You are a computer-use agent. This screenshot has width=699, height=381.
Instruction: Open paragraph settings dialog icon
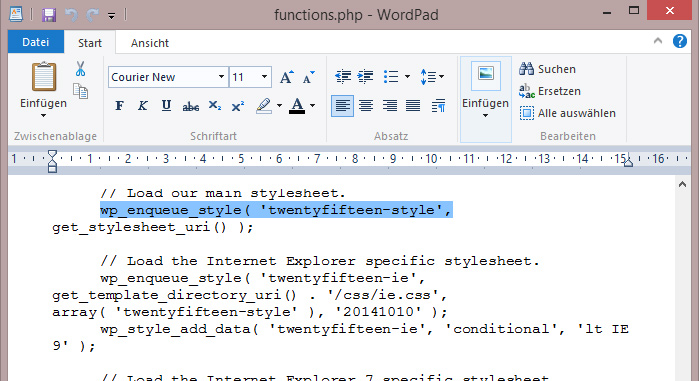439,106
